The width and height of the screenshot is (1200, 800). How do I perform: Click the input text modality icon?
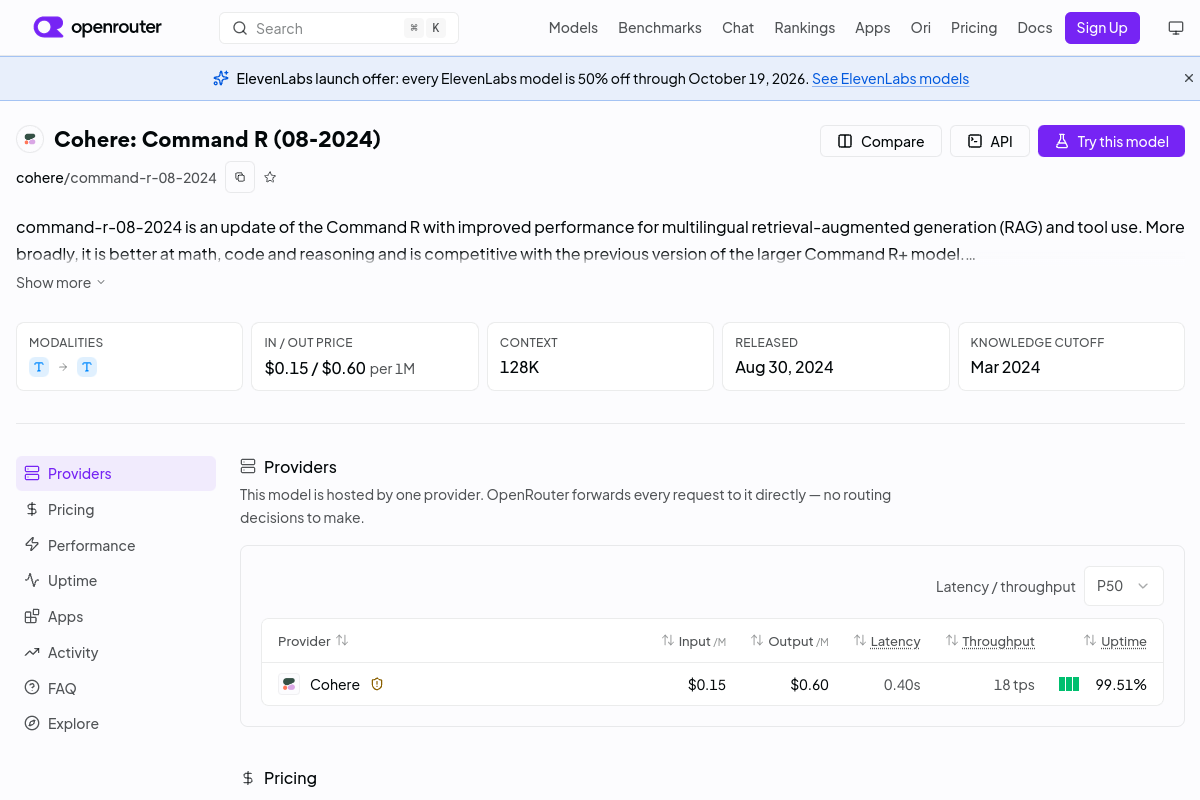coord(39,367)
